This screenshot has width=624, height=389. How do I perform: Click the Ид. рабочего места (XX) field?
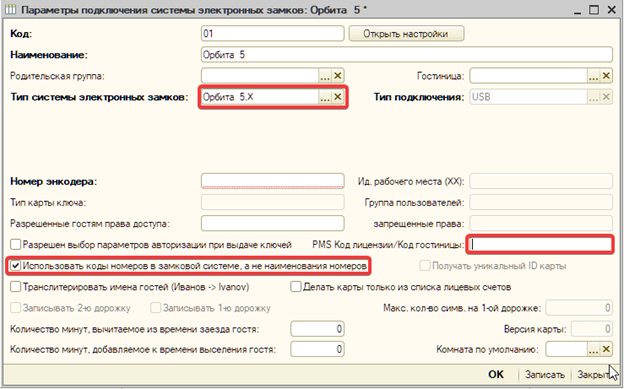541,181
